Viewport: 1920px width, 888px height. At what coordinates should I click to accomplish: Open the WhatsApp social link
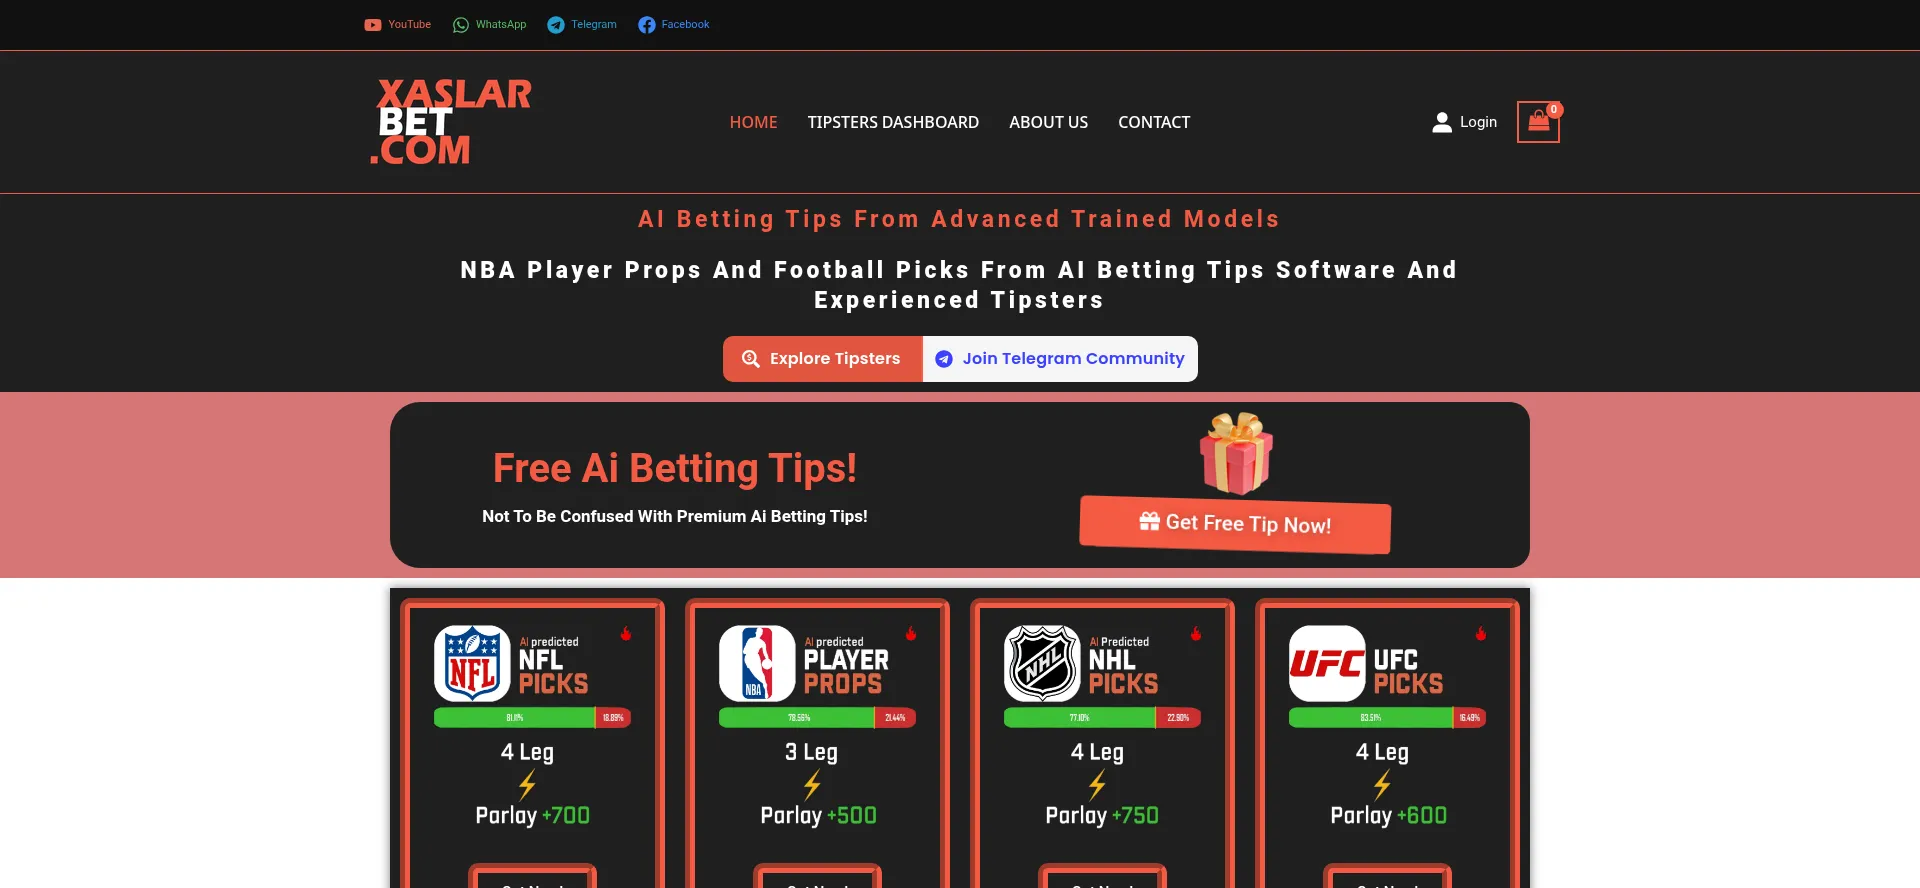click(x=489, y=25)
